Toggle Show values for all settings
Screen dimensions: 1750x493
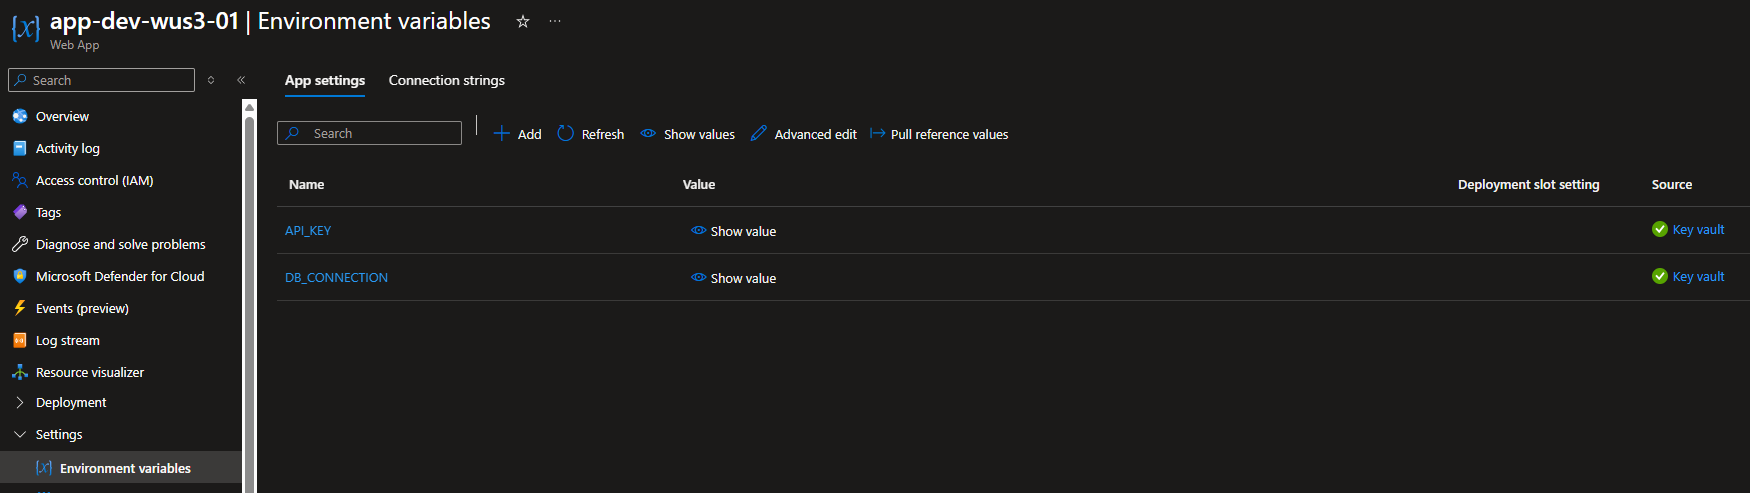tap(688, 134)
